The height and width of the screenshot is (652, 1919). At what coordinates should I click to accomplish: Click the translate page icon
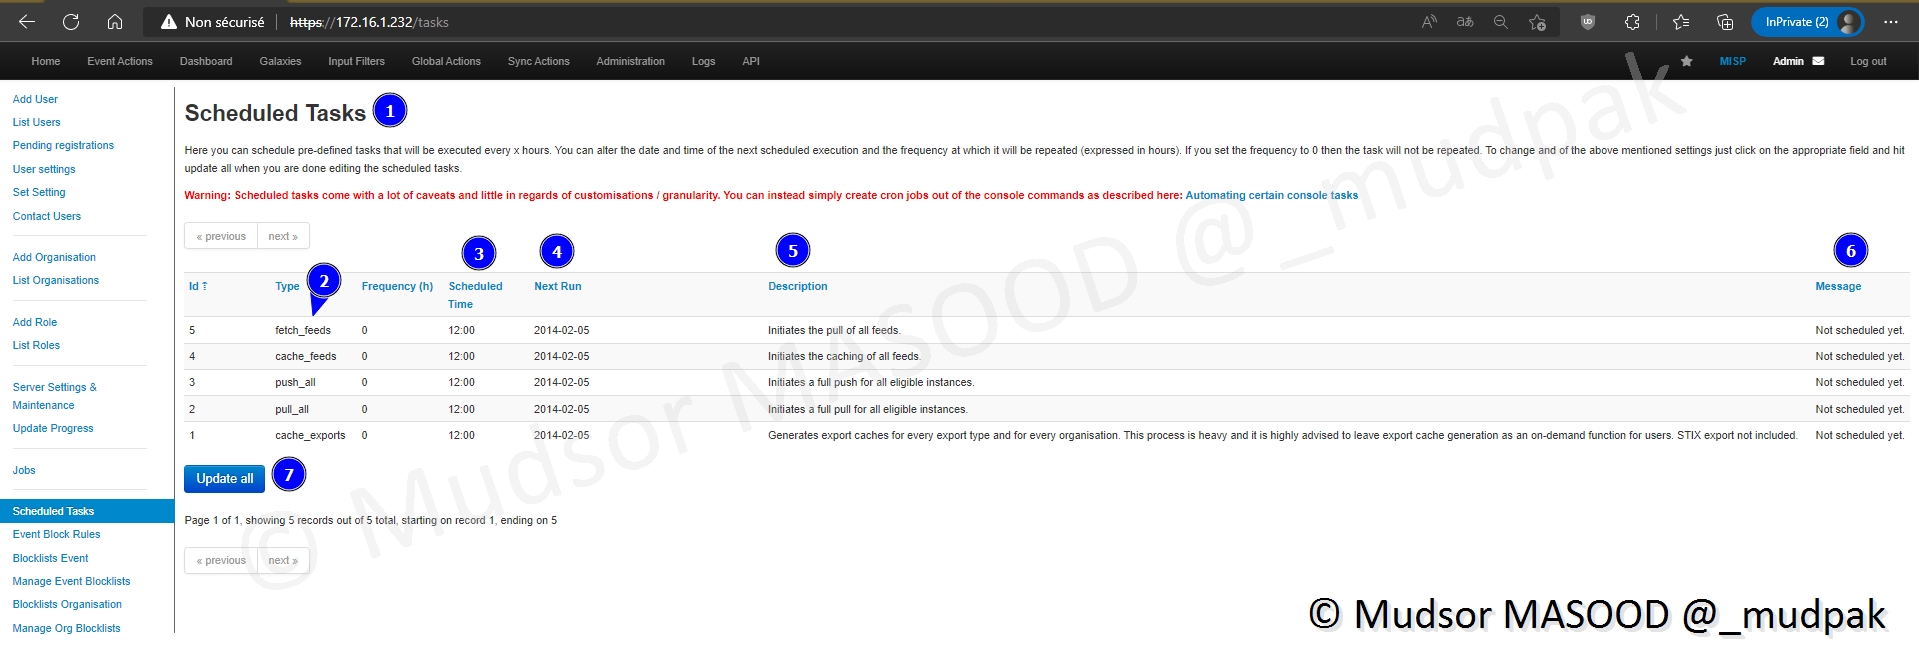click(1465, 22)
